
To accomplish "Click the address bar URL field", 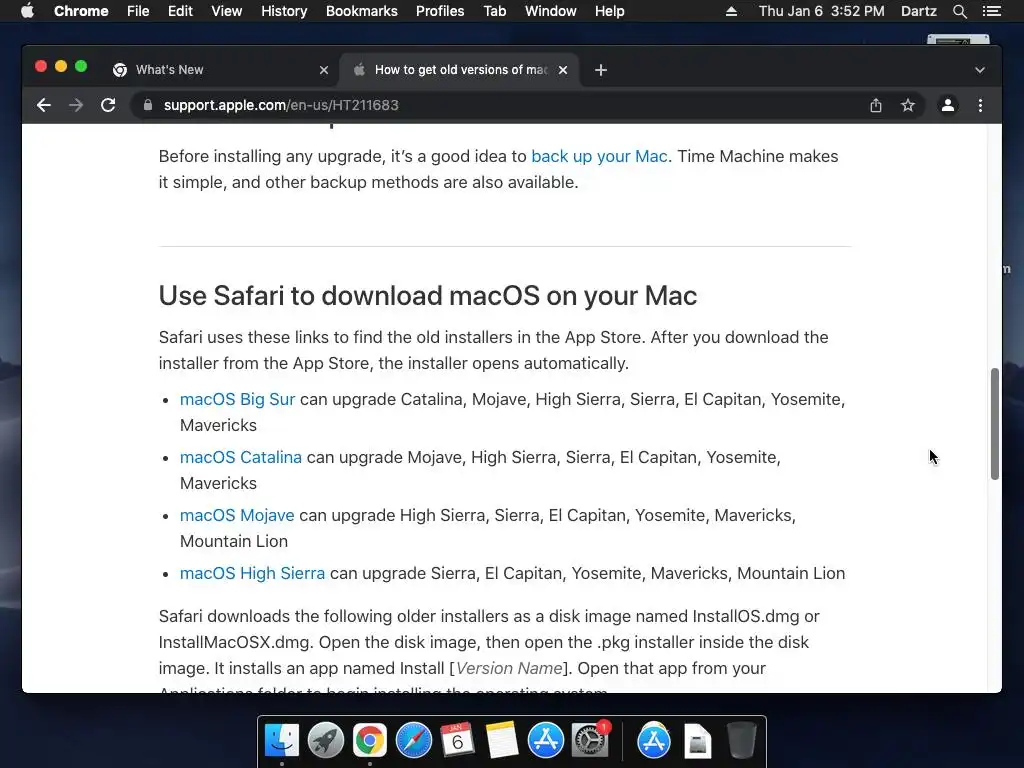I will coord(503,105).
